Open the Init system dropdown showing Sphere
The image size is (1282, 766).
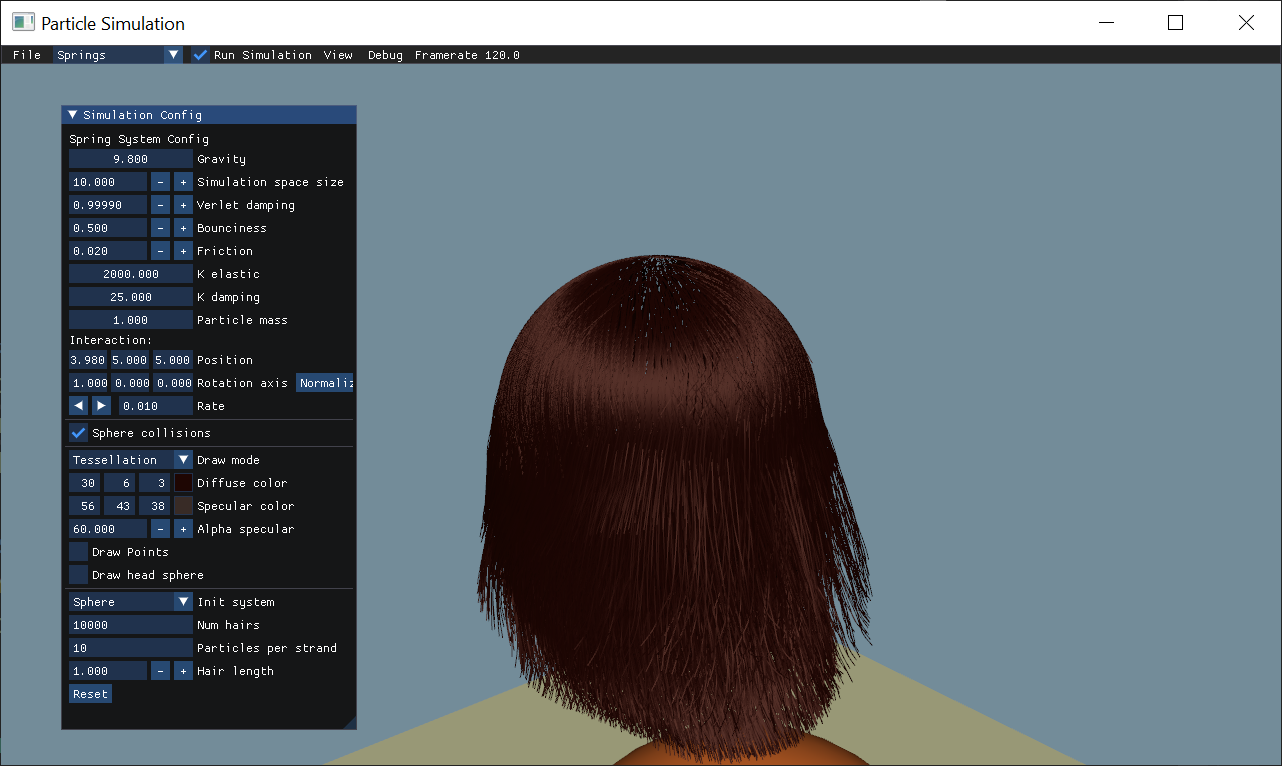(130, 601)
